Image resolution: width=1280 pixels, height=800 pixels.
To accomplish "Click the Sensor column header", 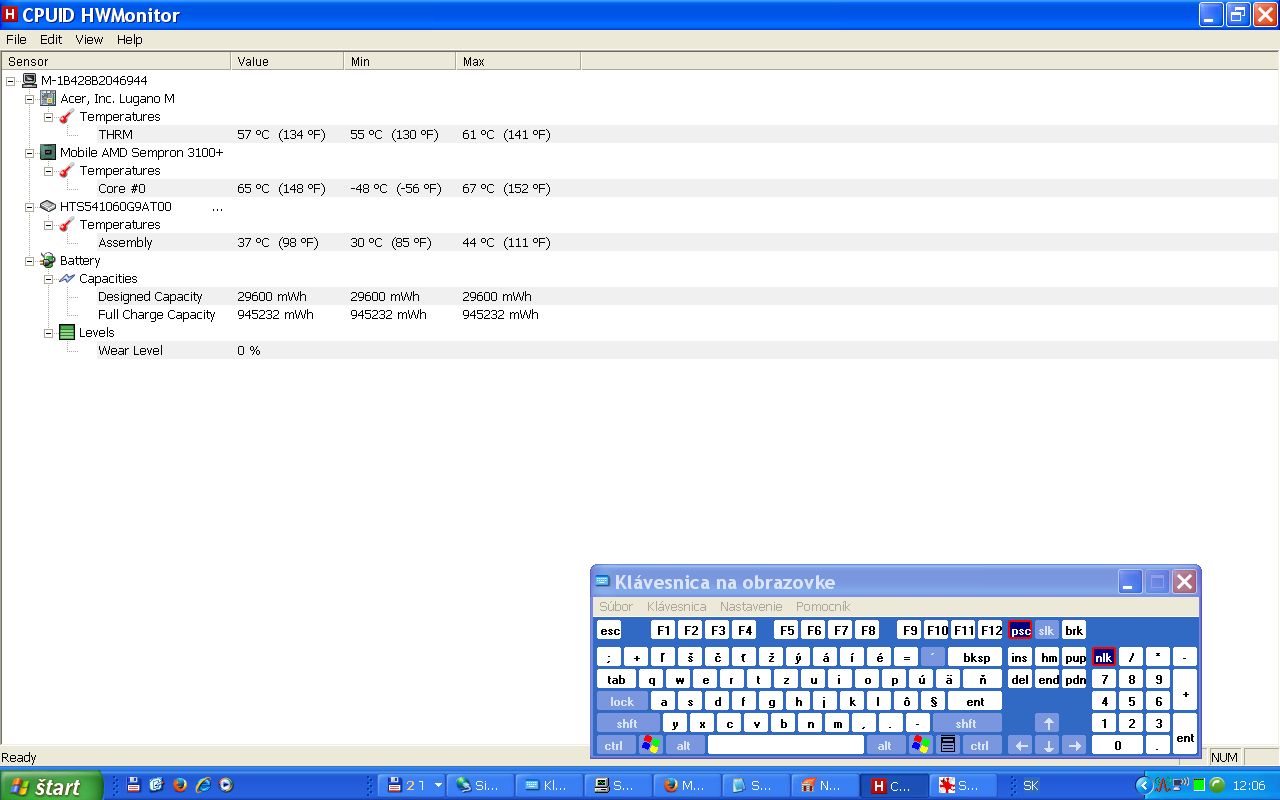I will [115, 61].
